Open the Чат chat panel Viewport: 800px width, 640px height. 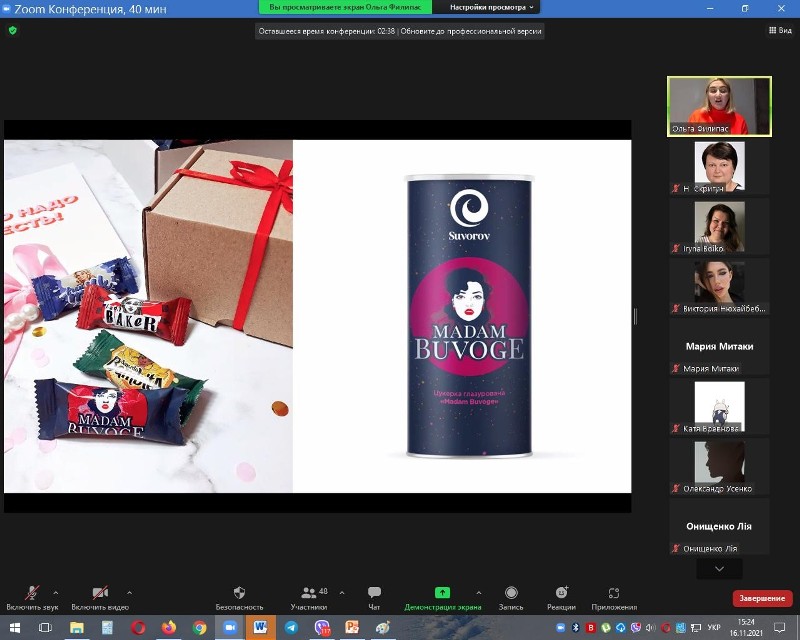tap(374, 598)
